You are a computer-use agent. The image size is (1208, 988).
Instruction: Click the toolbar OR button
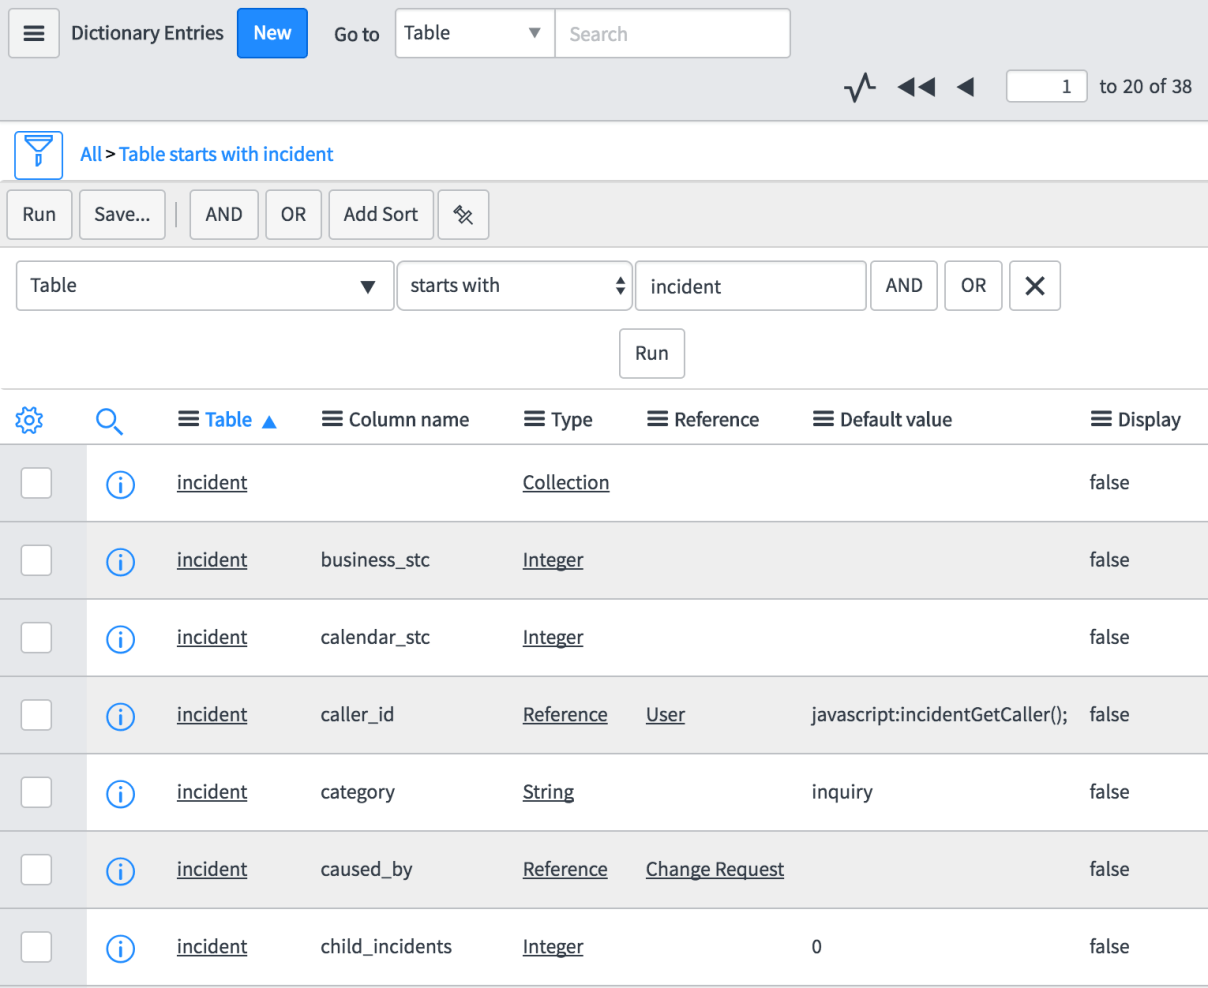(293, 214)
